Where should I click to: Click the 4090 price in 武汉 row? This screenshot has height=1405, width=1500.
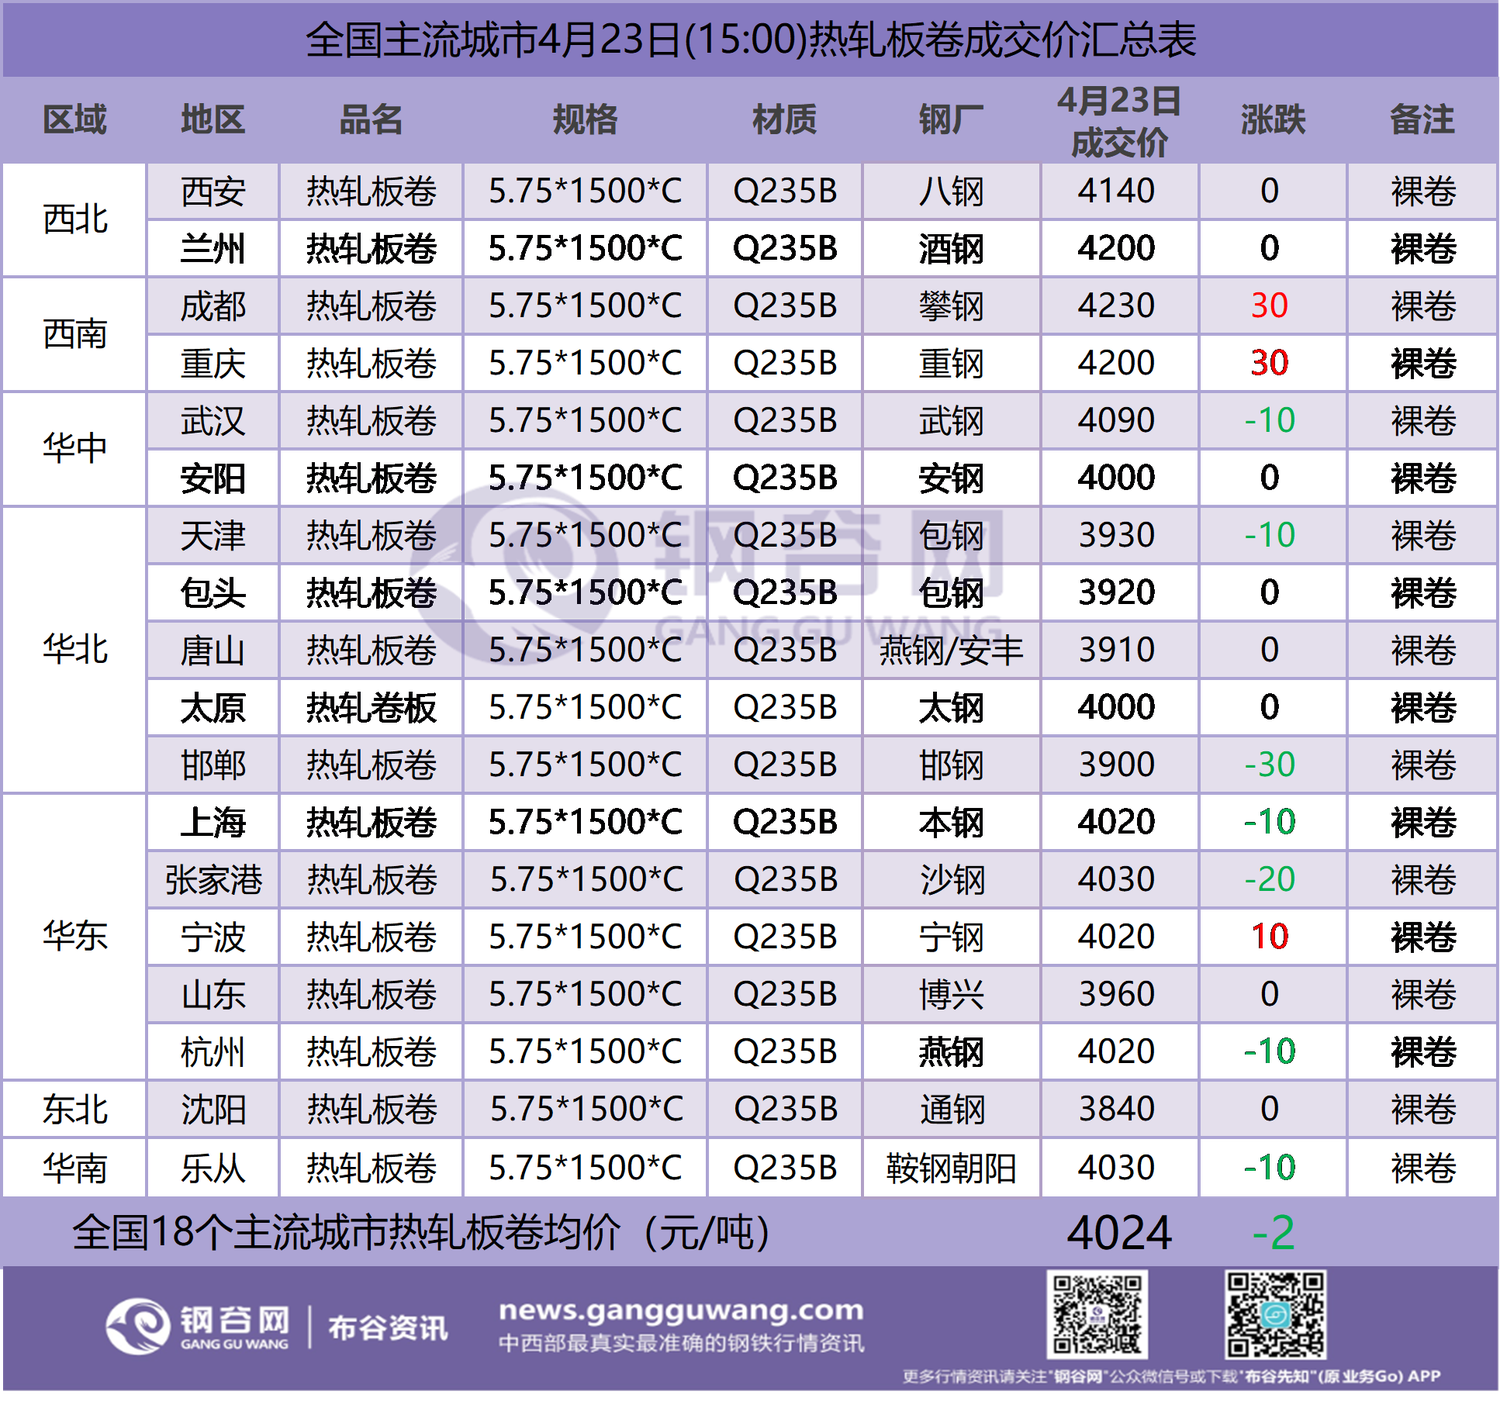(x=1117, y=421)
